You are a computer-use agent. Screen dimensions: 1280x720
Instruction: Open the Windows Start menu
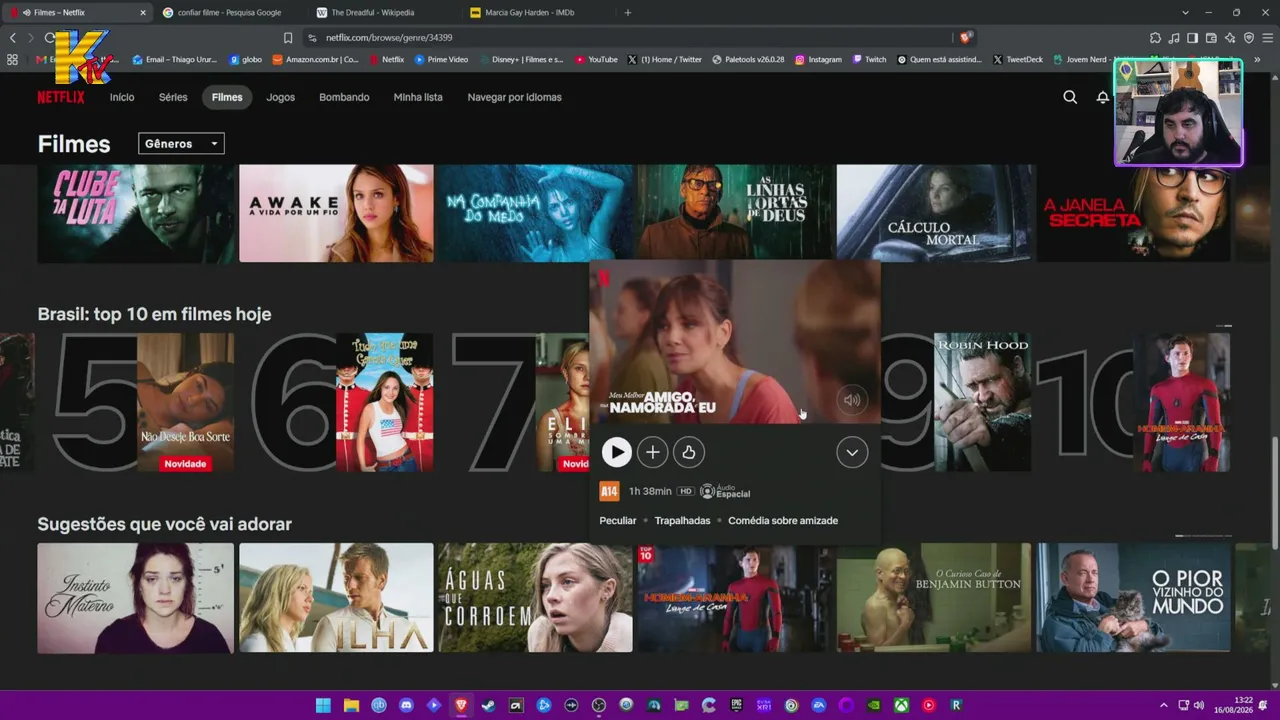click(x=323, y=705)
